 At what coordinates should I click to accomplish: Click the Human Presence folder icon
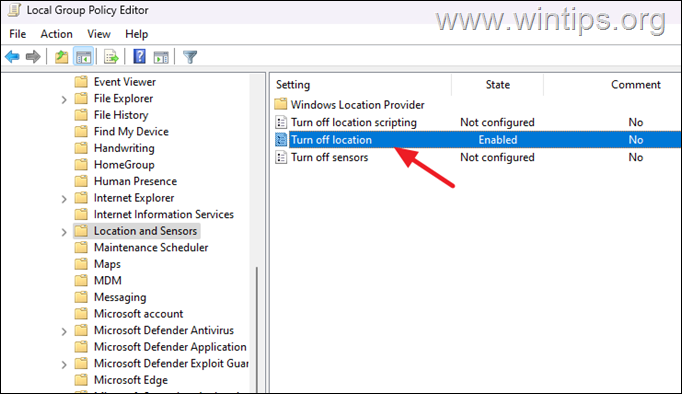tap(81, 181)
